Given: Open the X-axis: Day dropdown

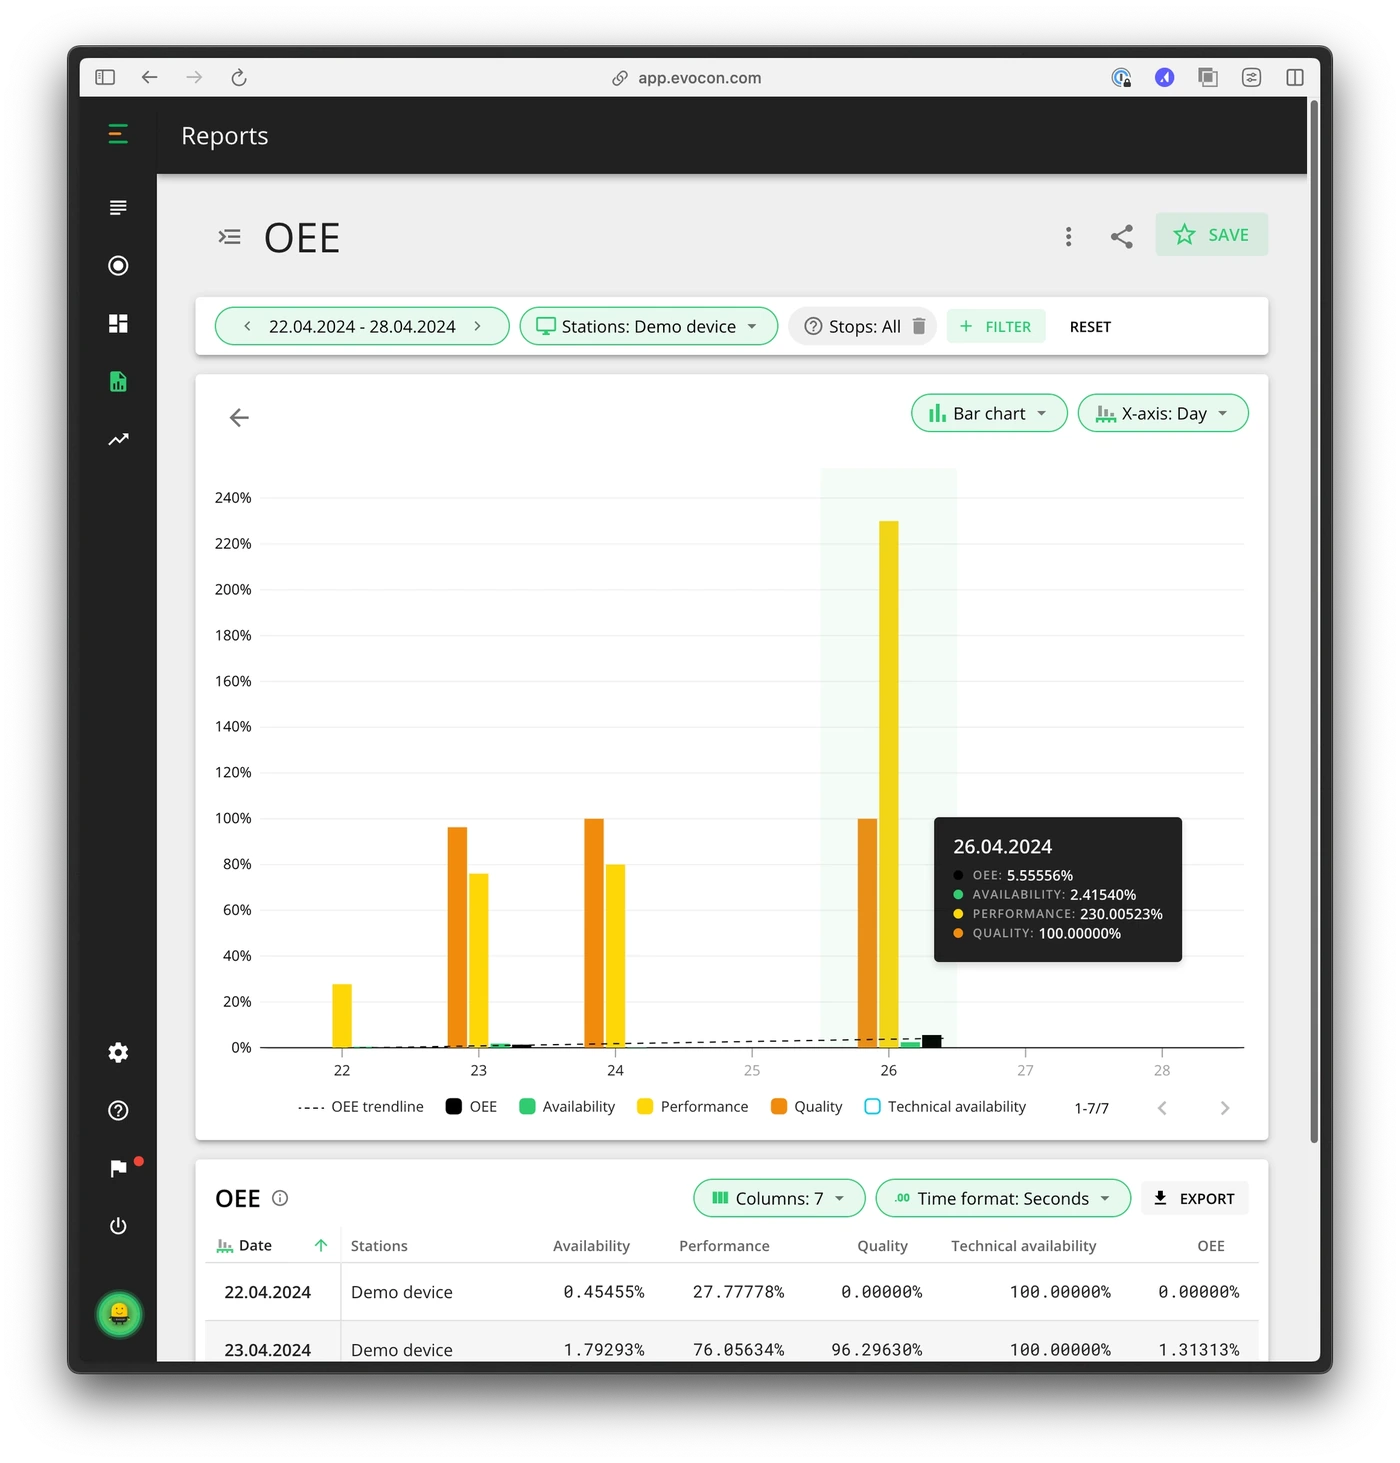Looking at the screenshot, I should (1163, 413).
